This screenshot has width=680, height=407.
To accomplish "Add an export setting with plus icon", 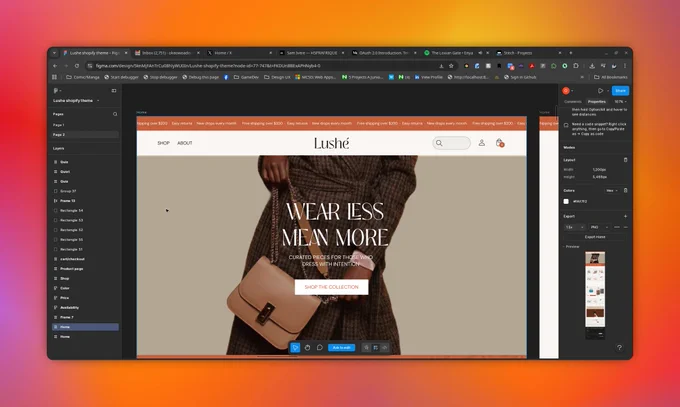I will [625, 216].
